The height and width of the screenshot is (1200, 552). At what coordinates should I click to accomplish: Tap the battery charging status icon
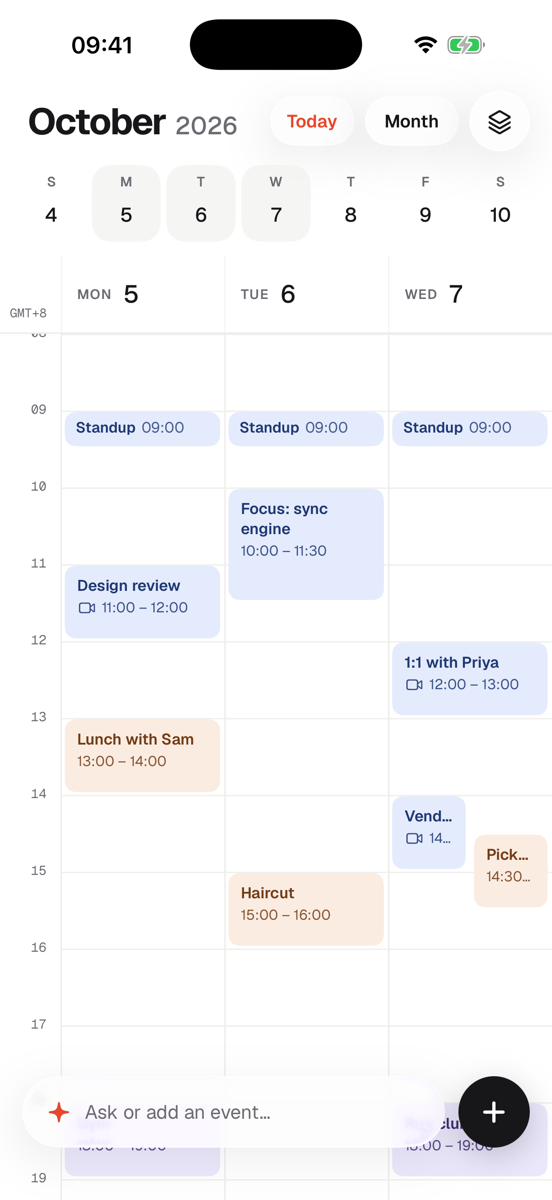[465, 45]
